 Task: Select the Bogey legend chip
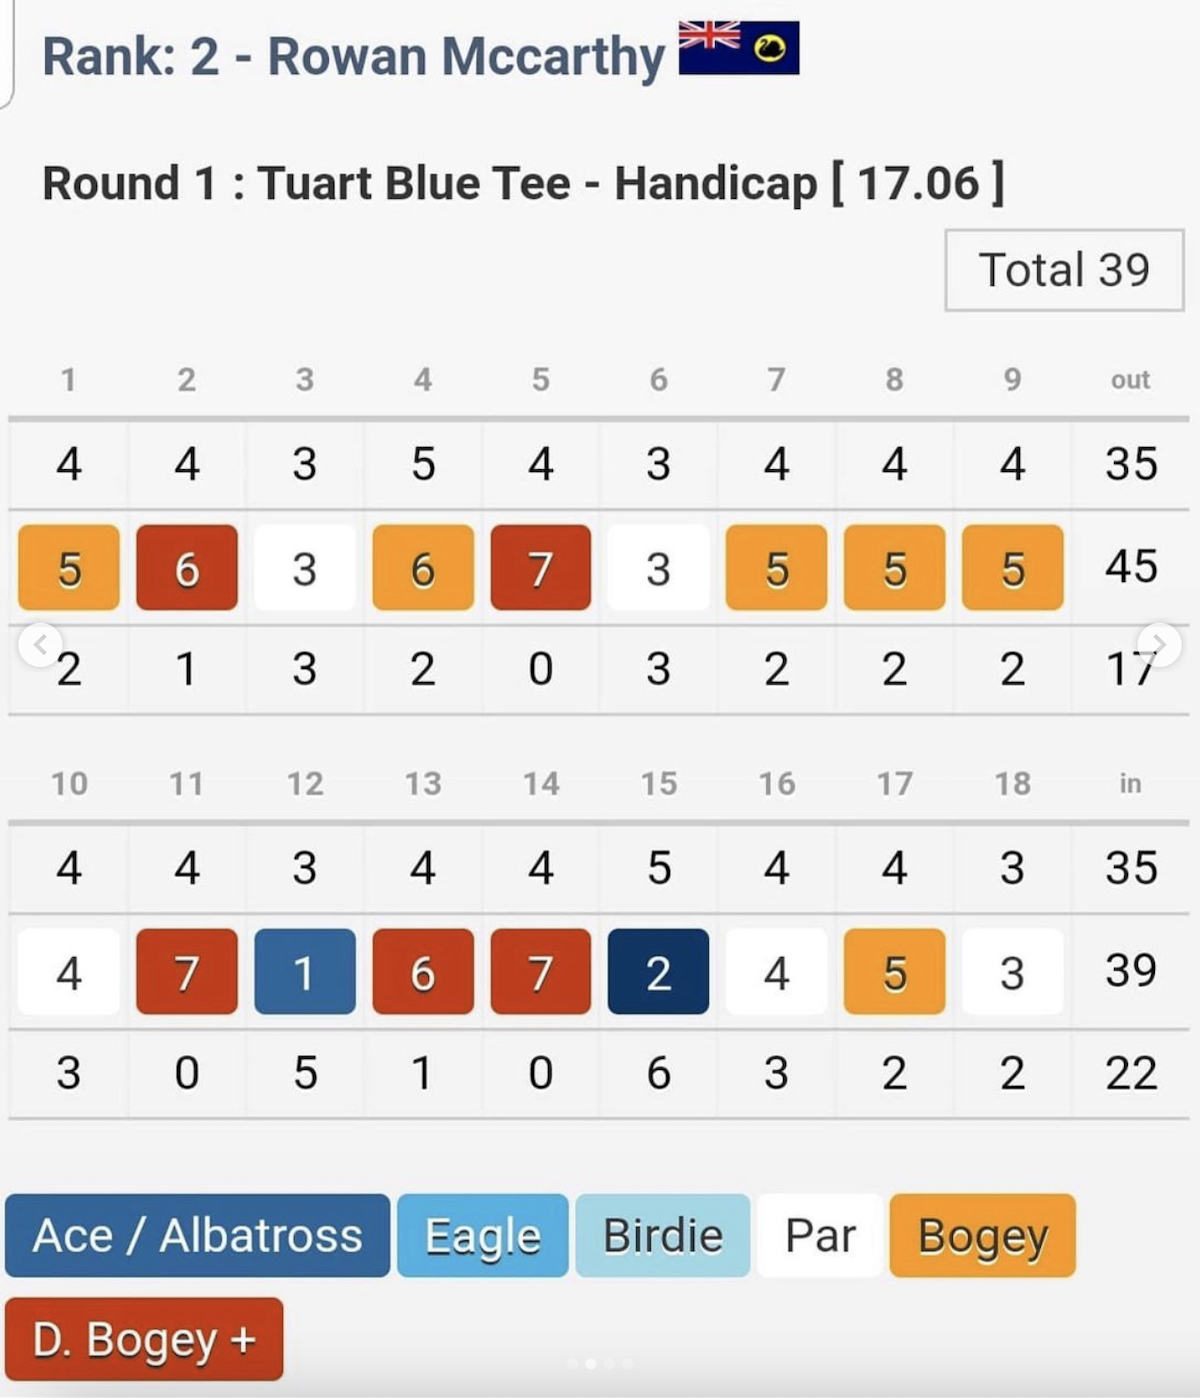pyautogui.click(x=983, y=1235)
